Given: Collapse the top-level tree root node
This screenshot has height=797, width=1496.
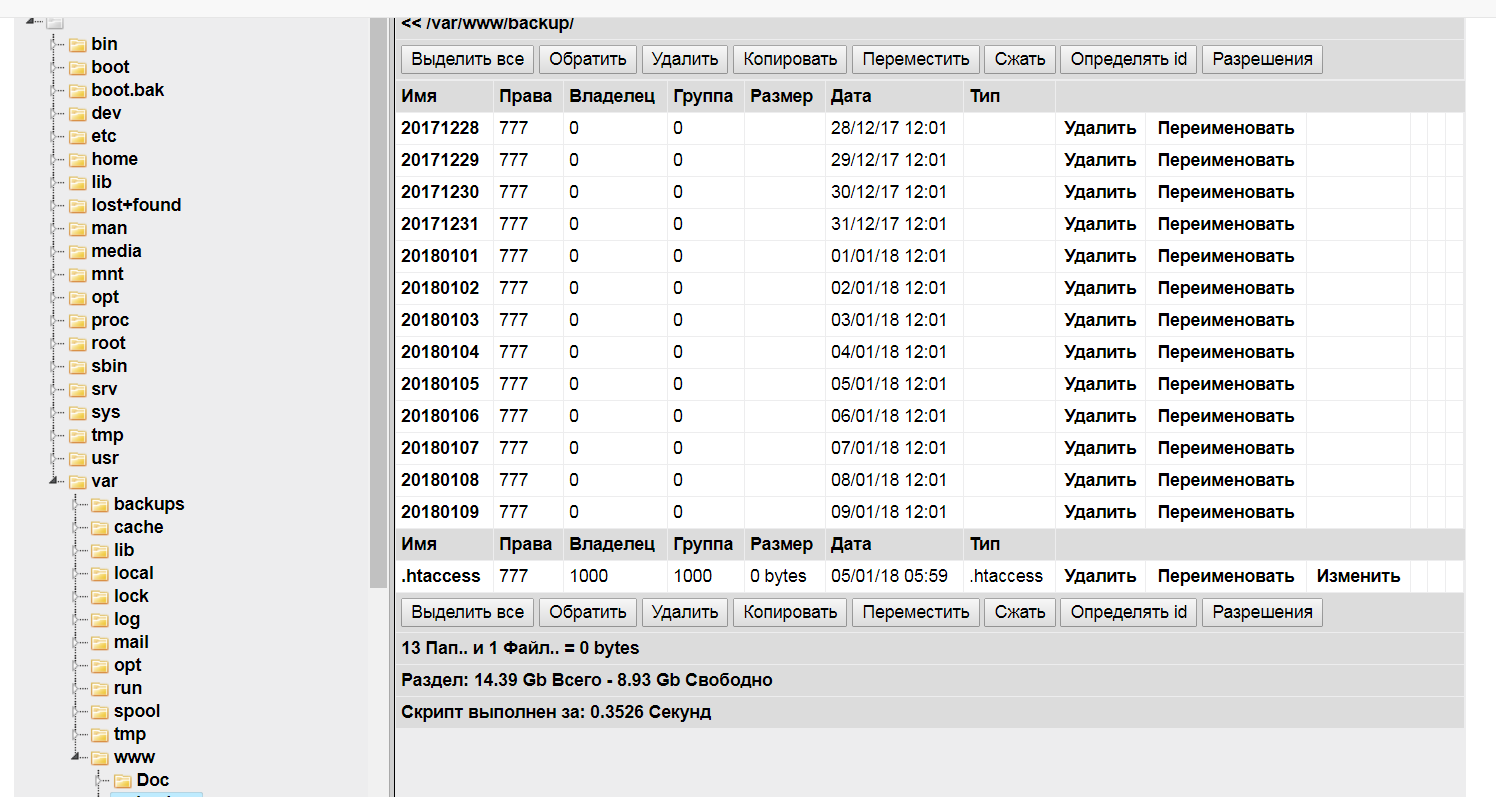Looking at the screenshot, I should pyautogui.click(x=31, y=21).
